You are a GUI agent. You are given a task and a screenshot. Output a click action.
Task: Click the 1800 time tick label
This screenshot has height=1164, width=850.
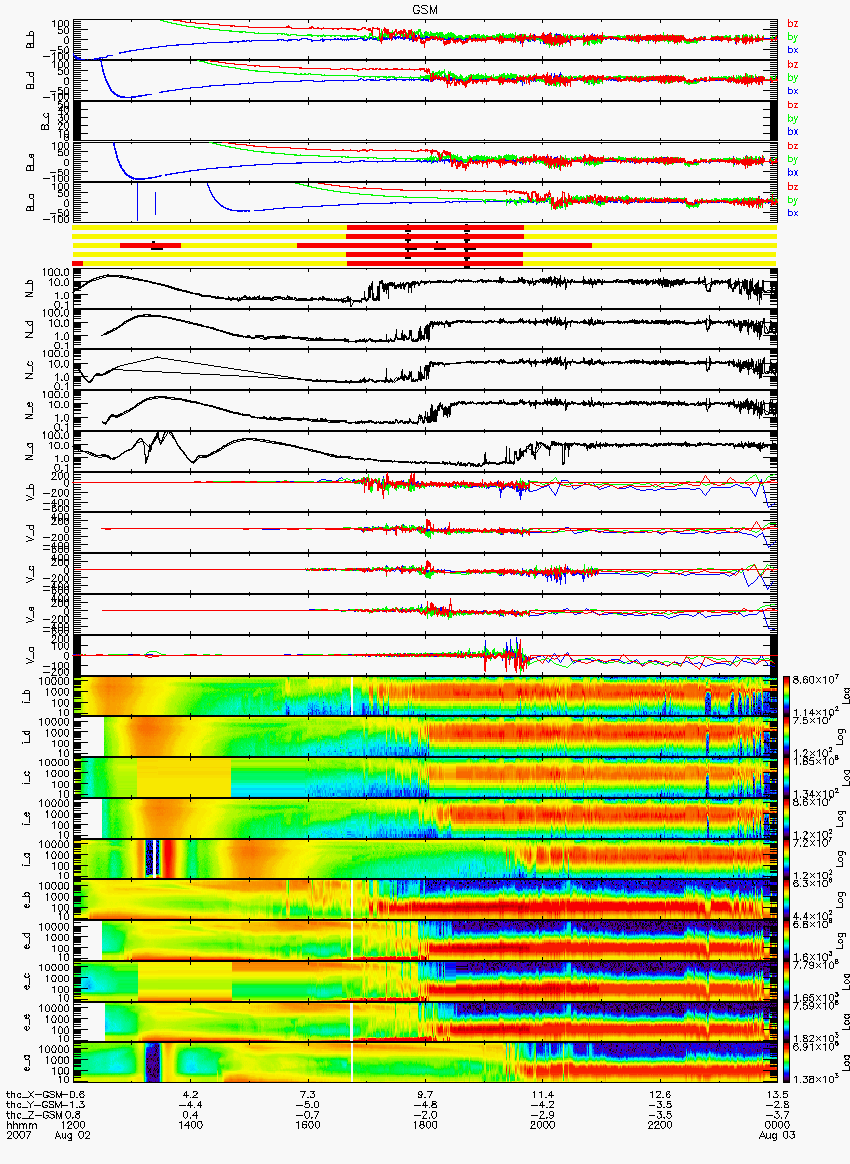point(425,1123)
